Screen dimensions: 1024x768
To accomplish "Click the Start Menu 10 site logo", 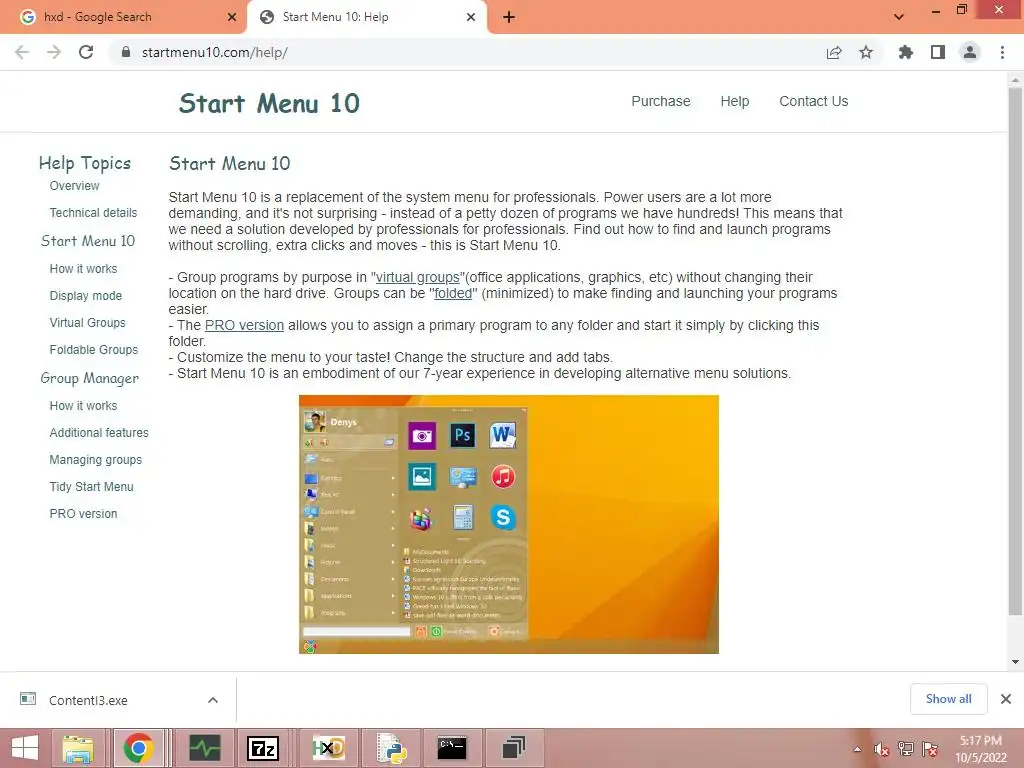I will coord(269,103).
